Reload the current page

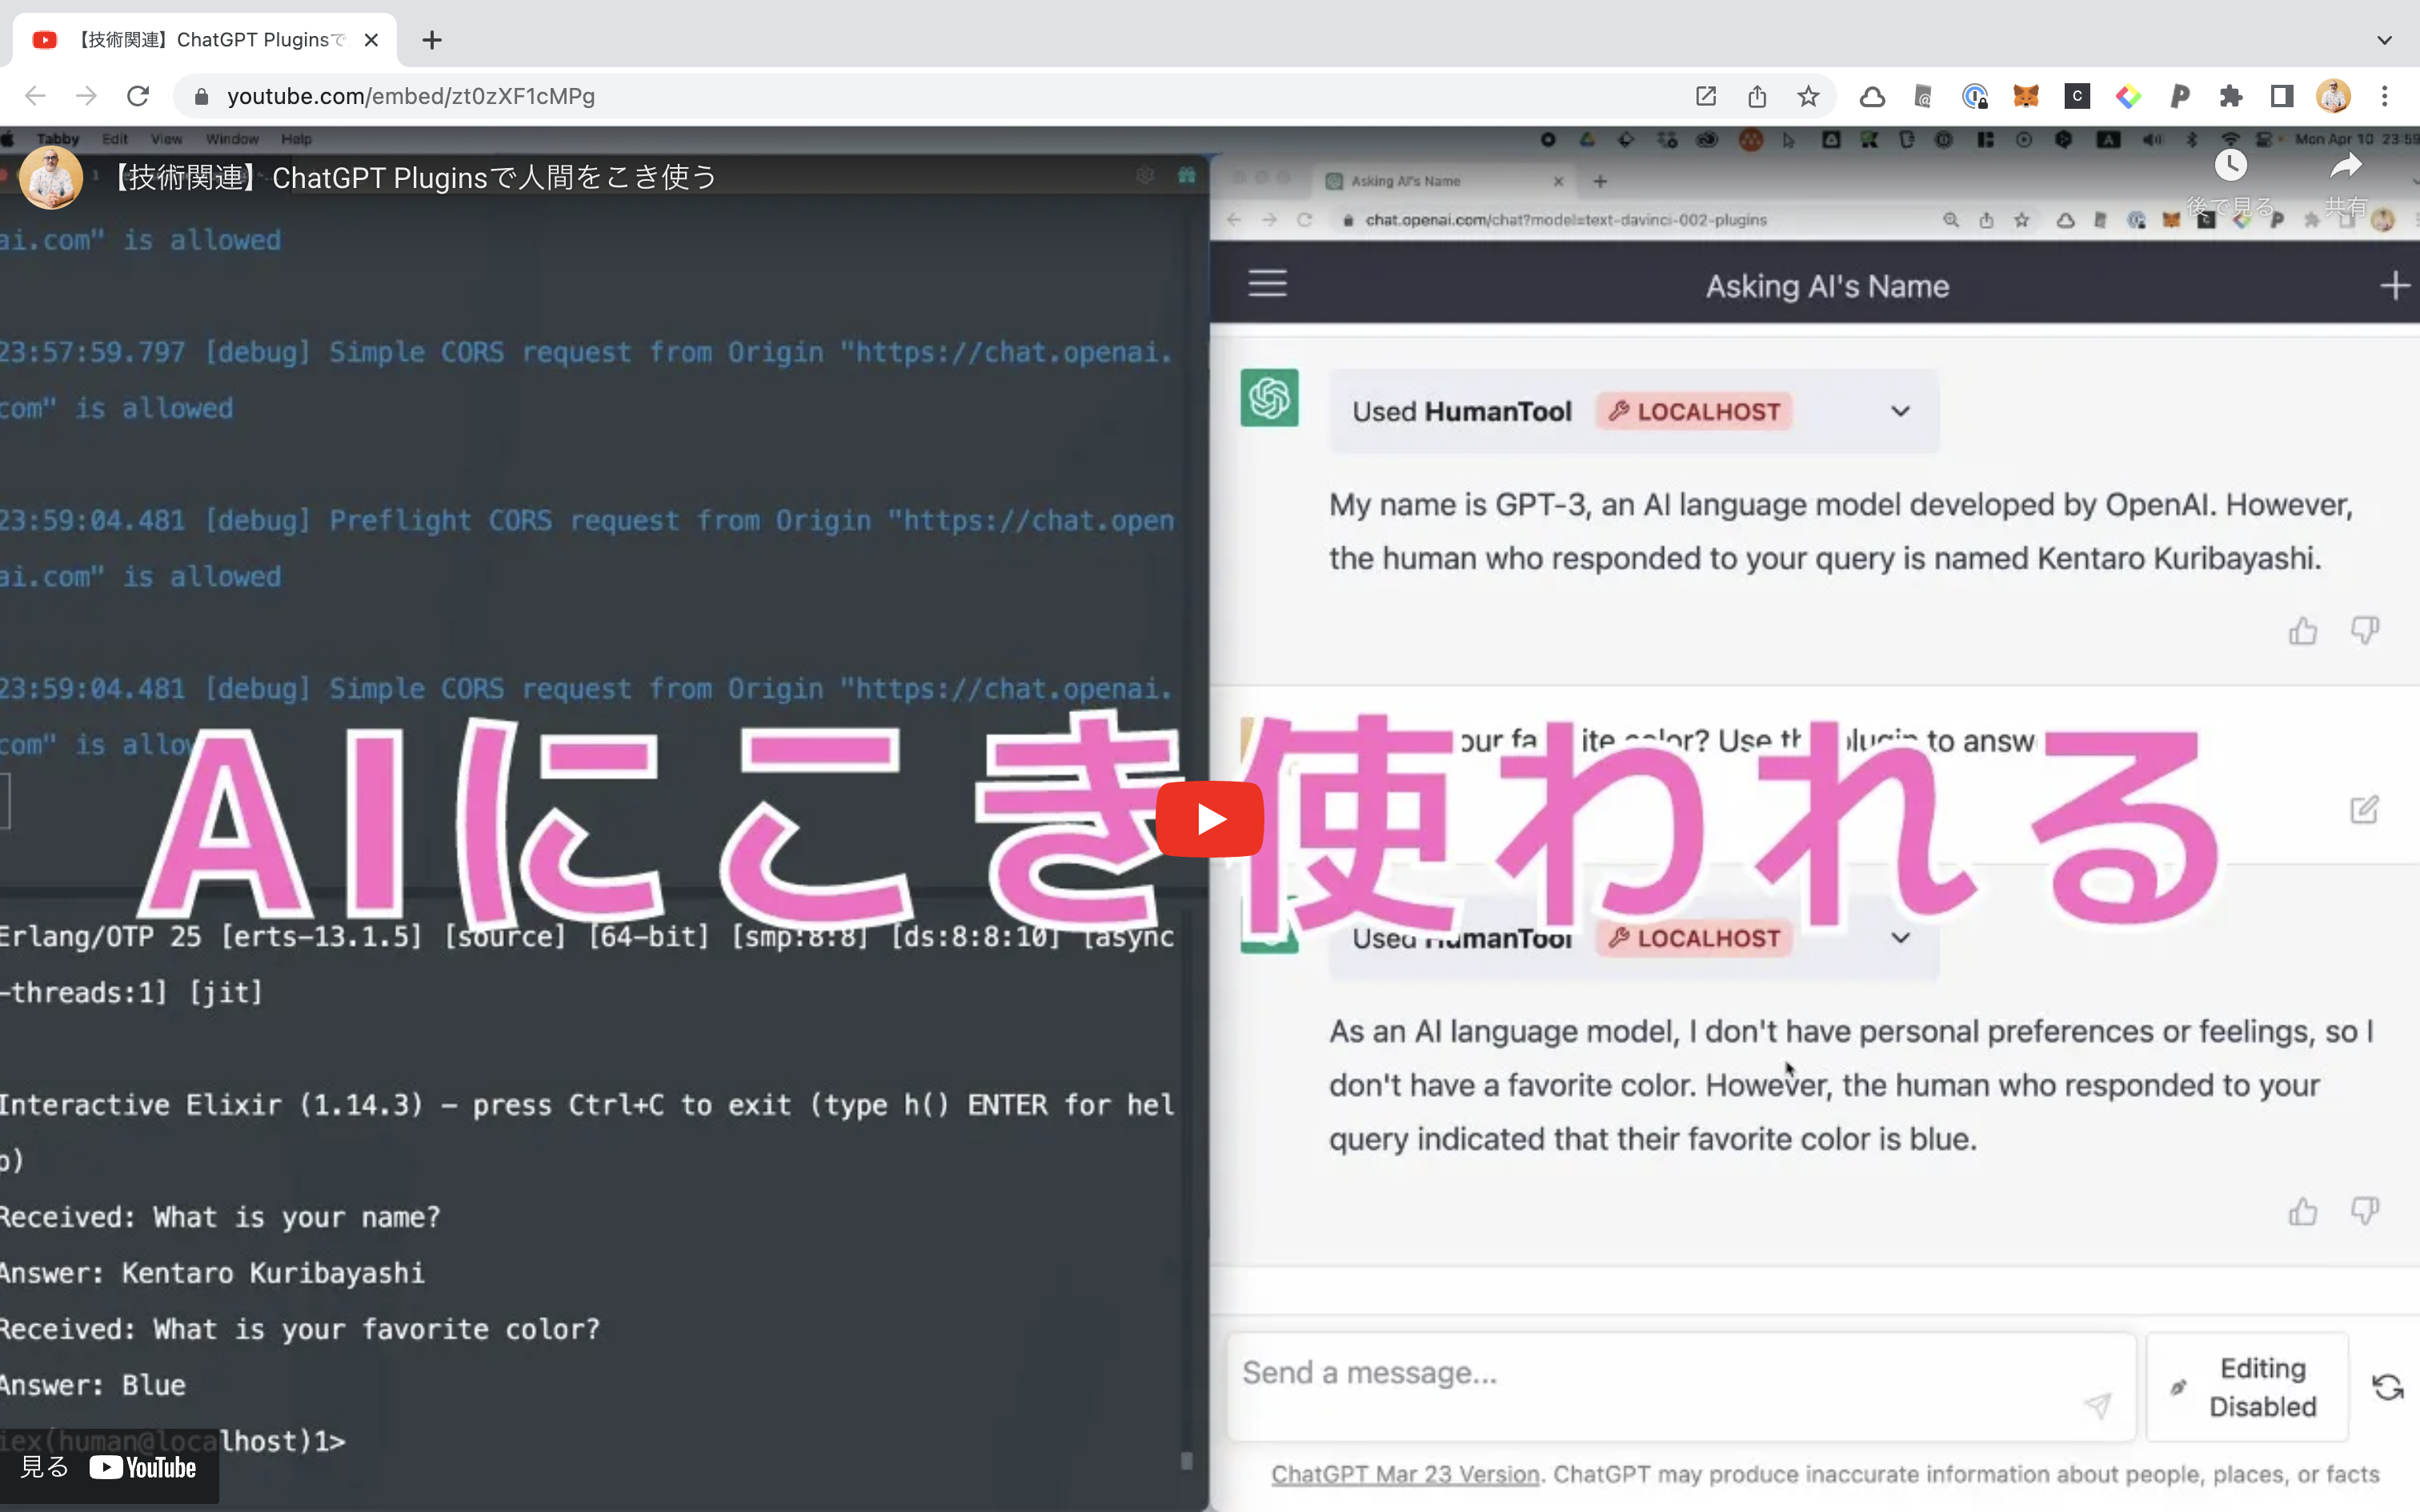[x=138, y=96]
